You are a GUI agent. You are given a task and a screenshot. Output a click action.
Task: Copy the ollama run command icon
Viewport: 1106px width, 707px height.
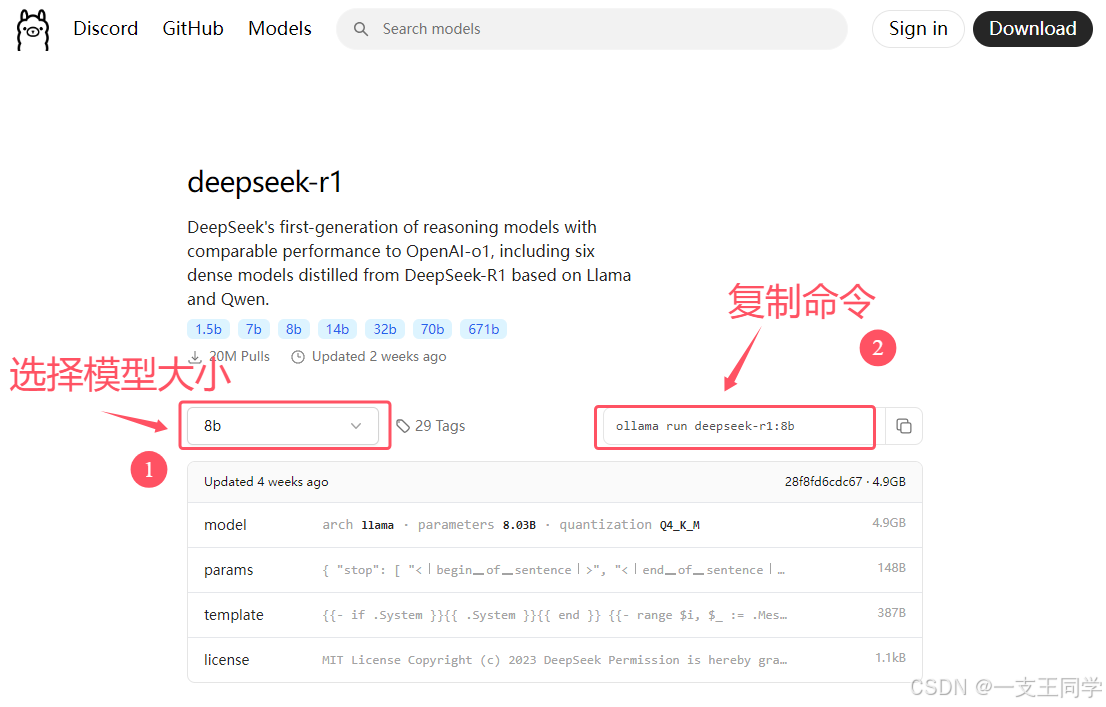904,426
